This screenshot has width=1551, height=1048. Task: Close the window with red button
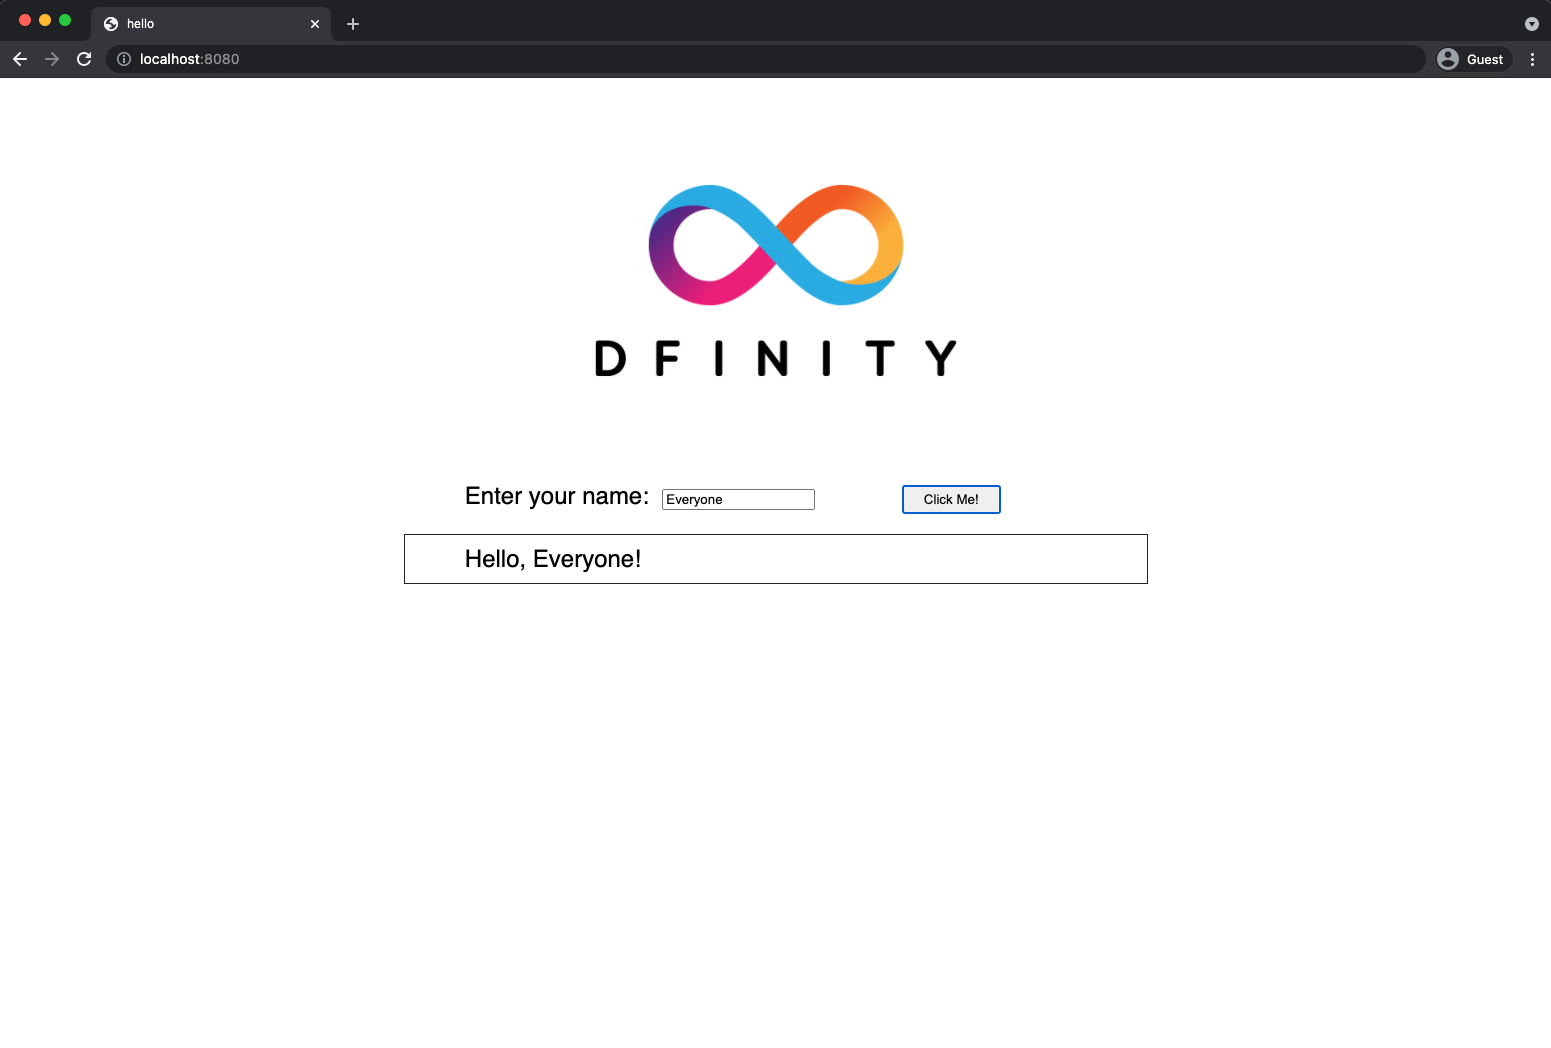pyautogui.click(x=25, y=20)
